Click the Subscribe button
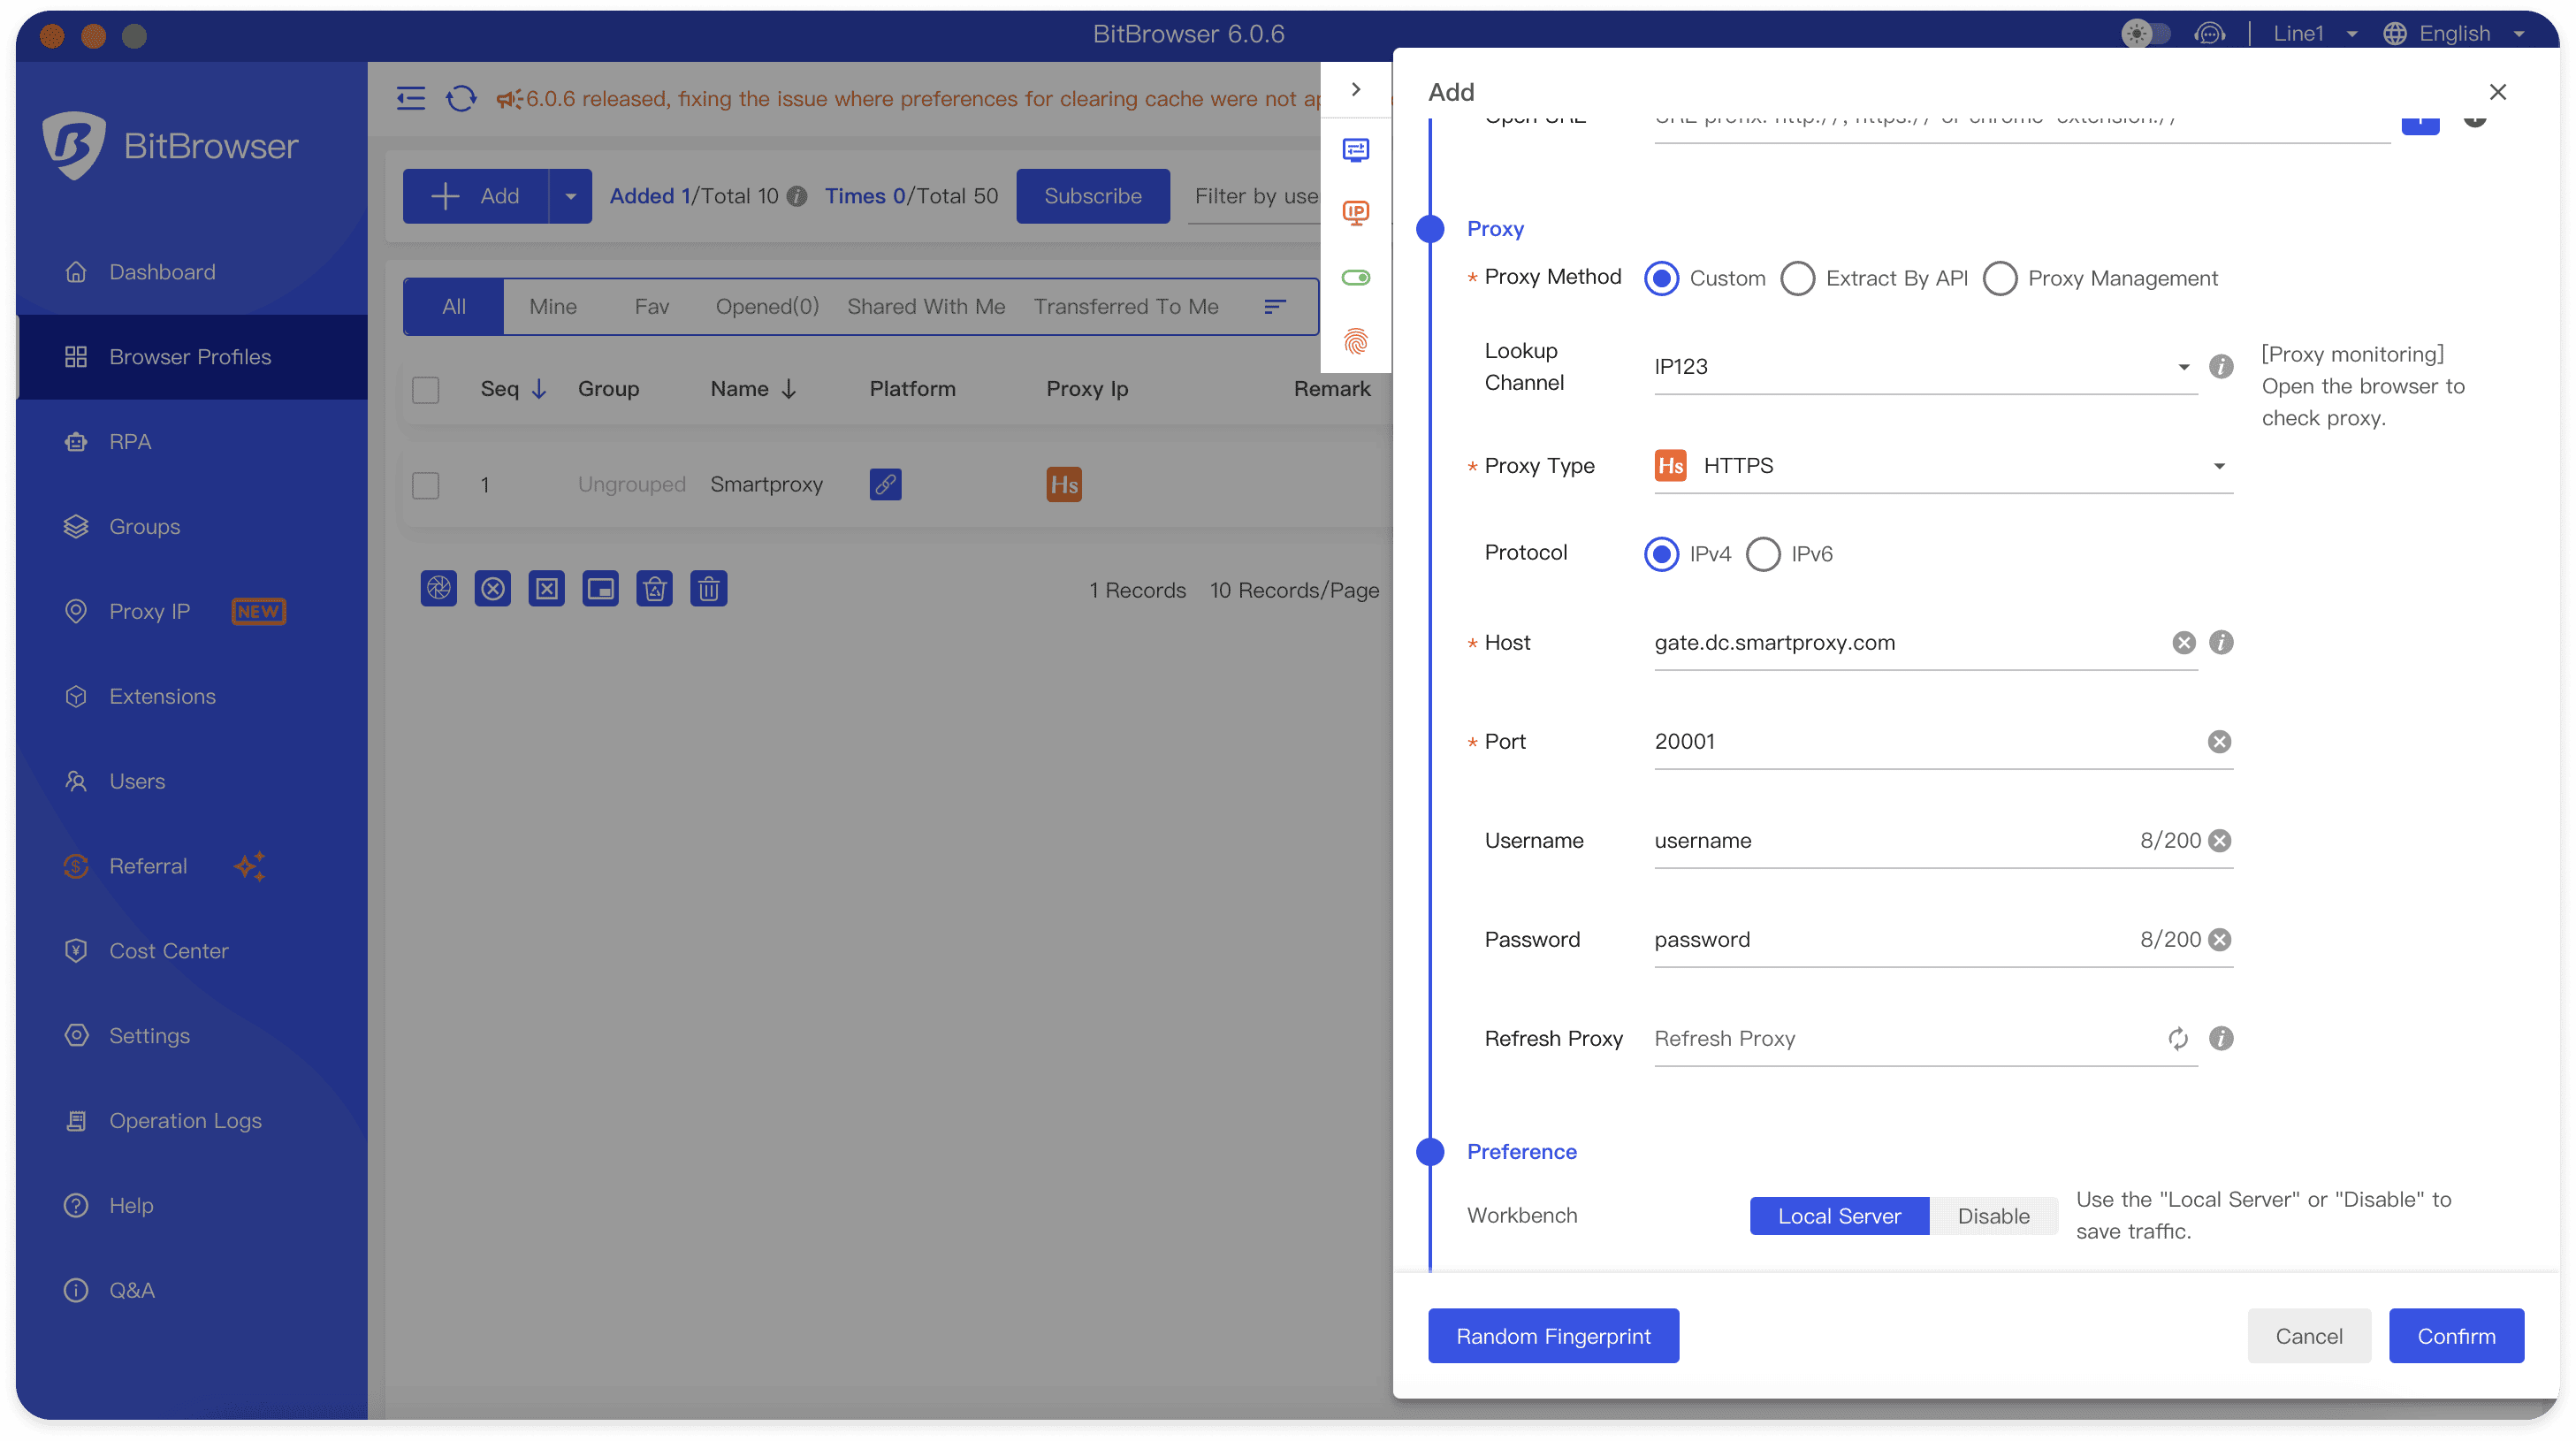 click(x=1092, y=194)
